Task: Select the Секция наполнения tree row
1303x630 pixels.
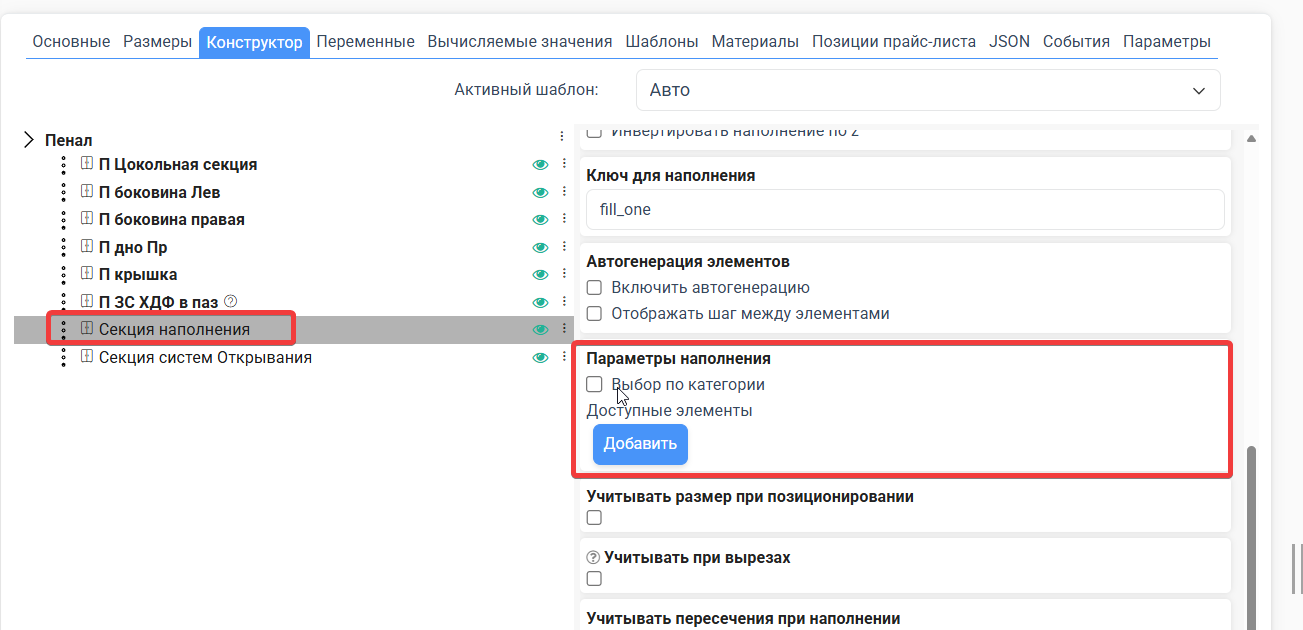Action: click(294, 330)
